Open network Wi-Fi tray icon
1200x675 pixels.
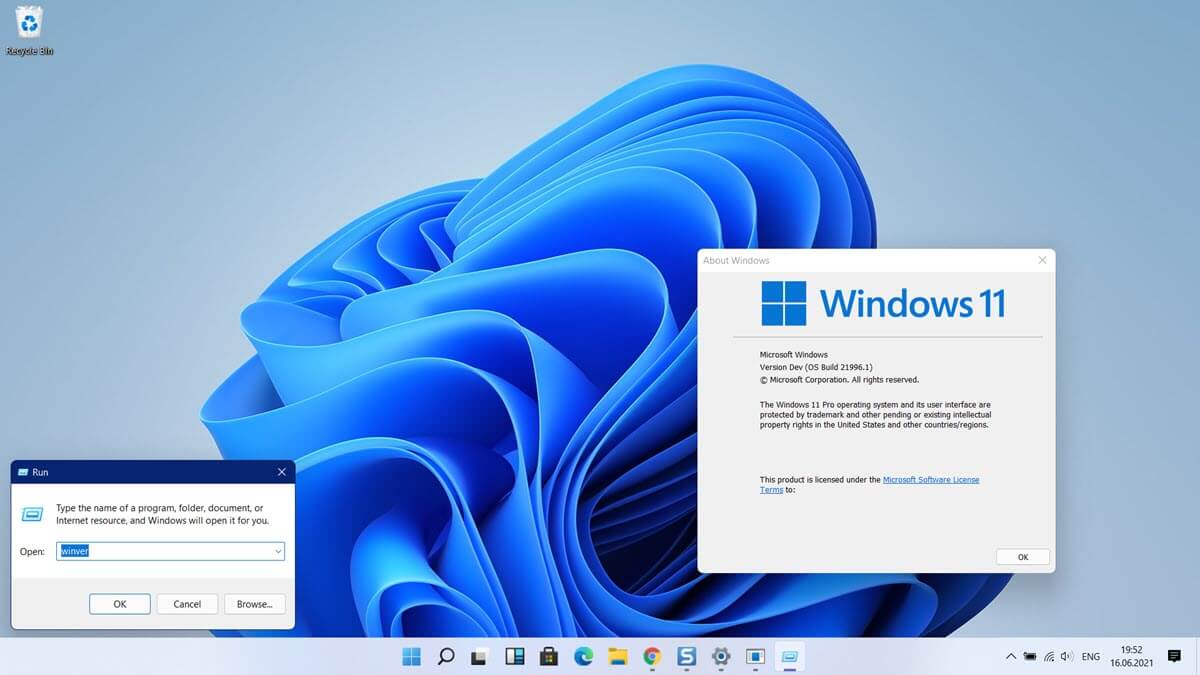1048,657
